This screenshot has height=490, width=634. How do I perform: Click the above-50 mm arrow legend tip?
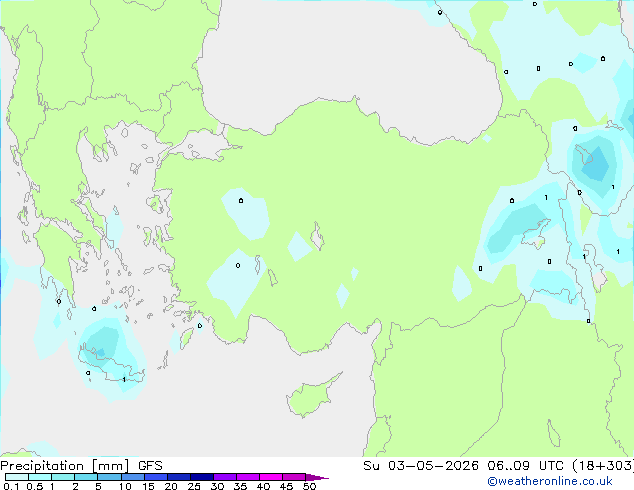(317, 477)
